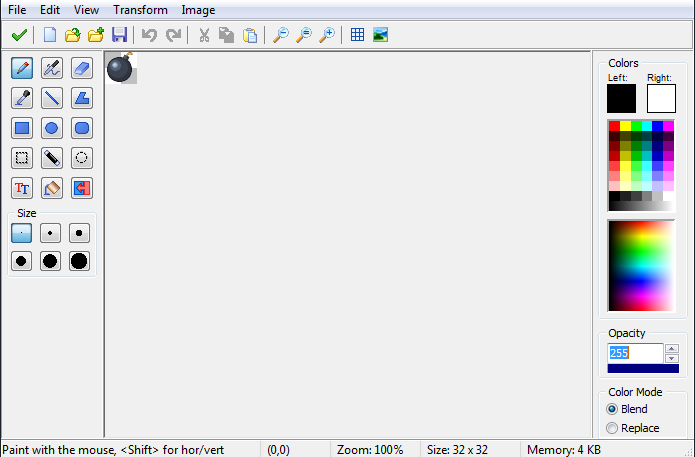Choose the largest brush size
Viewport: 695px width, 457px height.
pyautogui.click(x=79, y=261)
